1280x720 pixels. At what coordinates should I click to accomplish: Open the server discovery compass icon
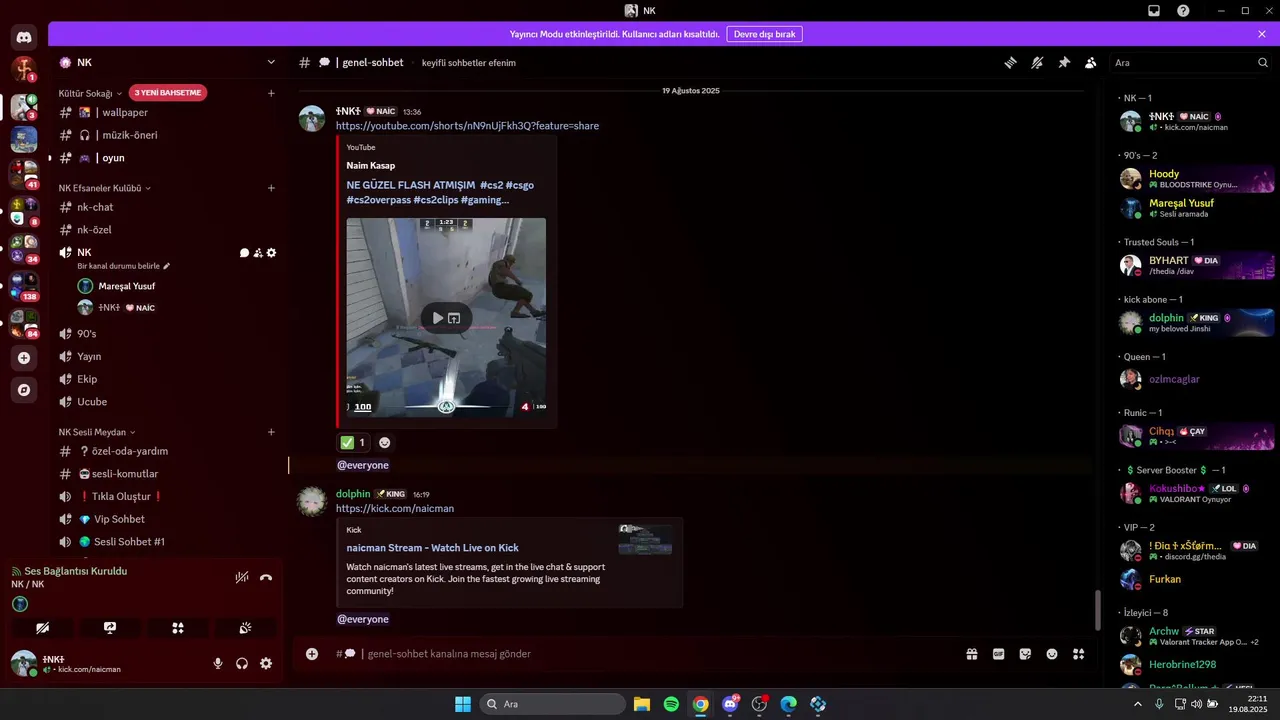point(24,389)
